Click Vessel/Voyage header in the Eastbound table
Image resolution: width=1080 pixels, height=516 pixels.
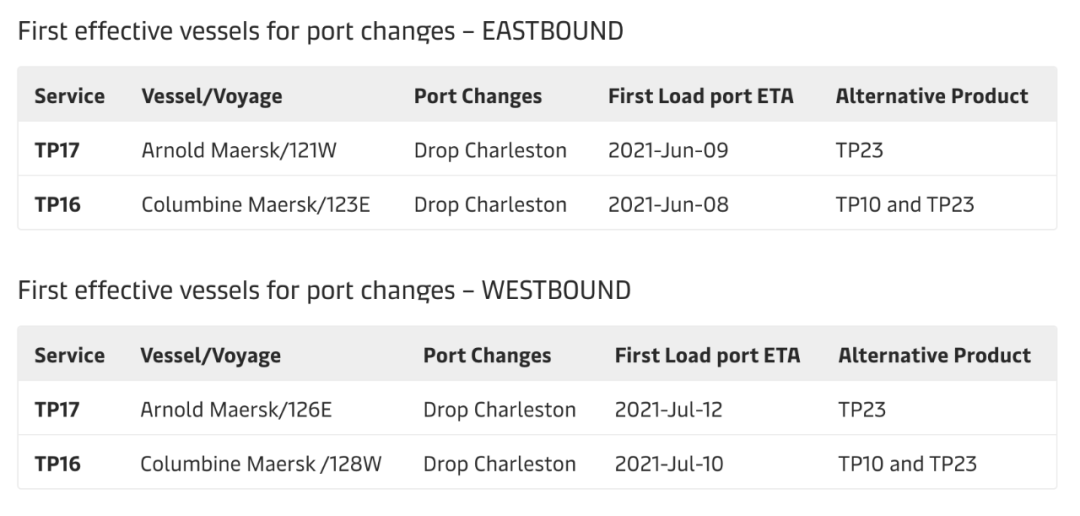(x=211, y=96)
